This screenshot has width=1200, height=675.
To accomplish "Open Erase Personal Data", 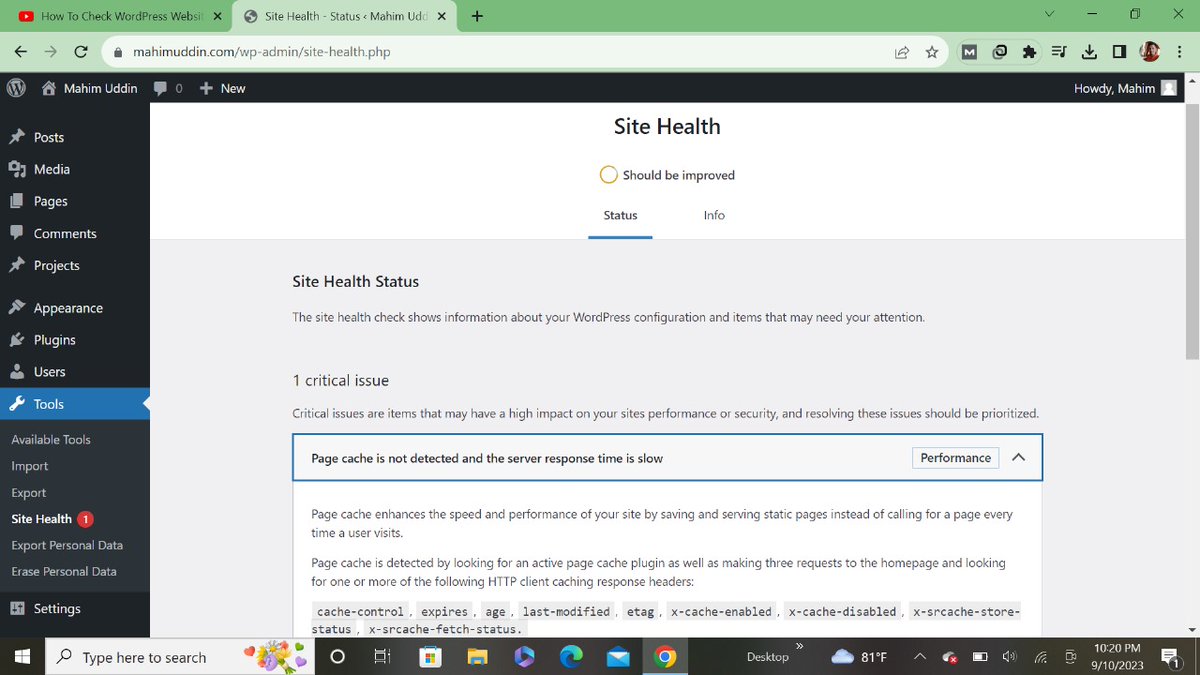I will pos(64,572).
